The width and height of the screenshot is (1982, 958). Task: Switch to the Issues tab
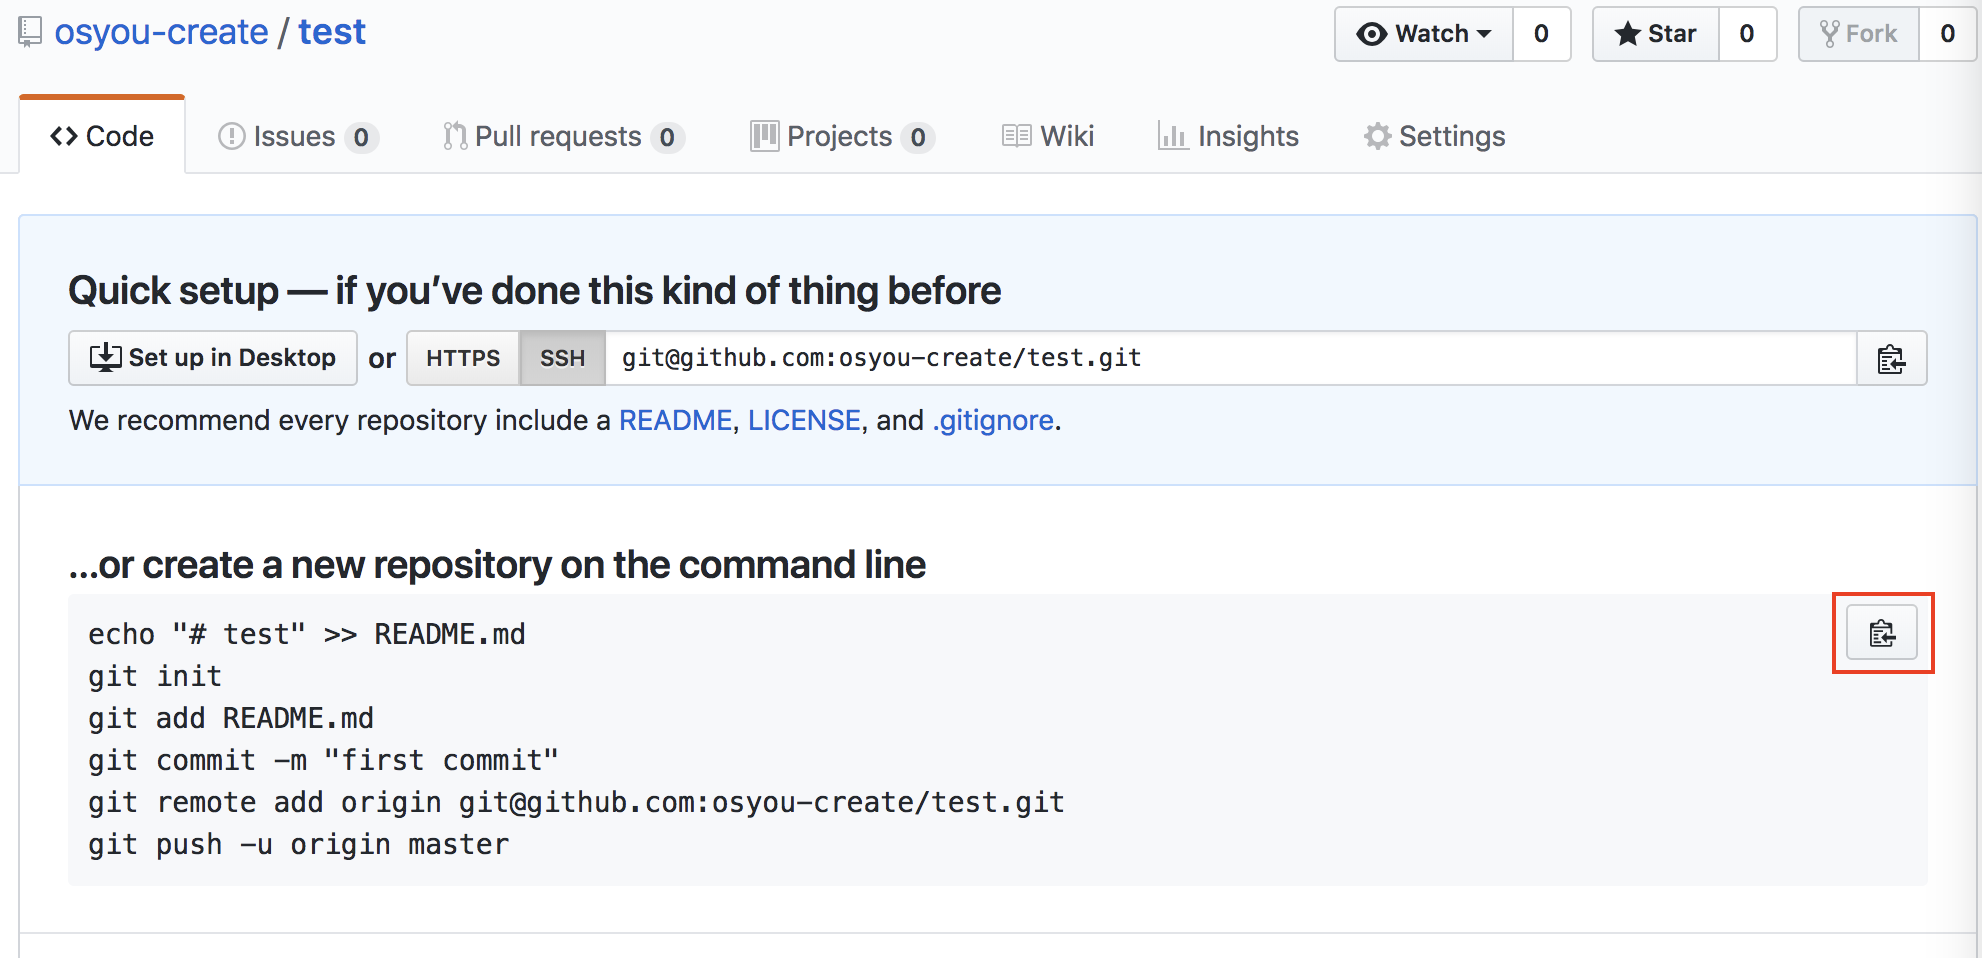[x=298, y=136]
